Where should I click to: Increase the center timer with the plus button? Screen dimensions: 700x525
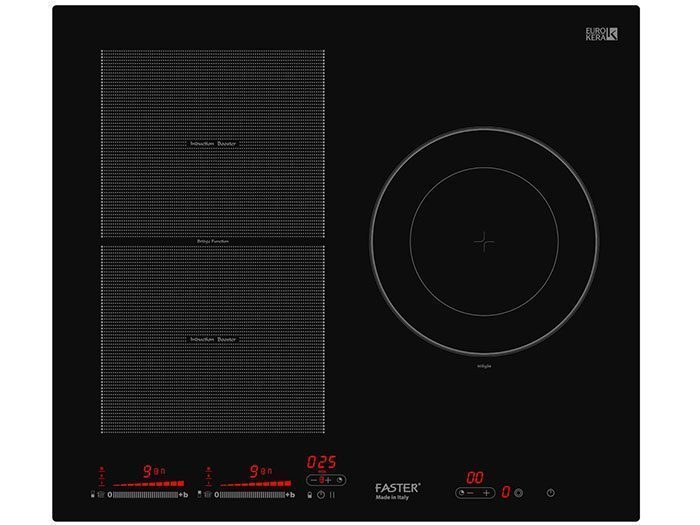(327, 480)
